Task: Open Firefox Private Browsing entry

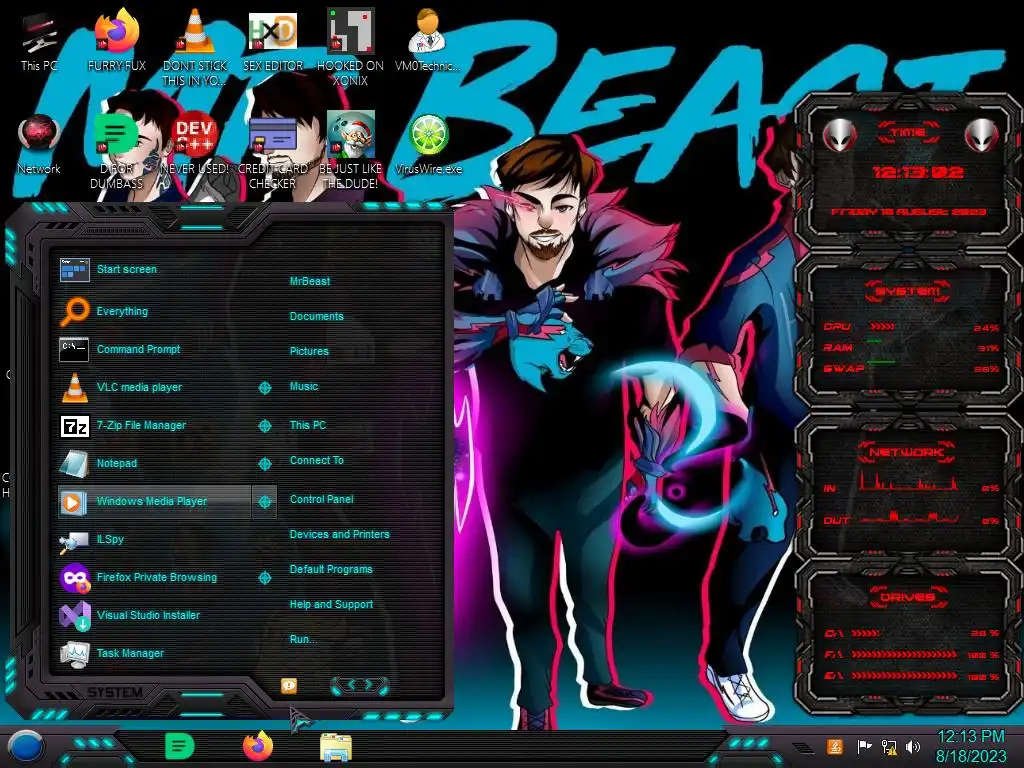Action: tap(157, 577)
